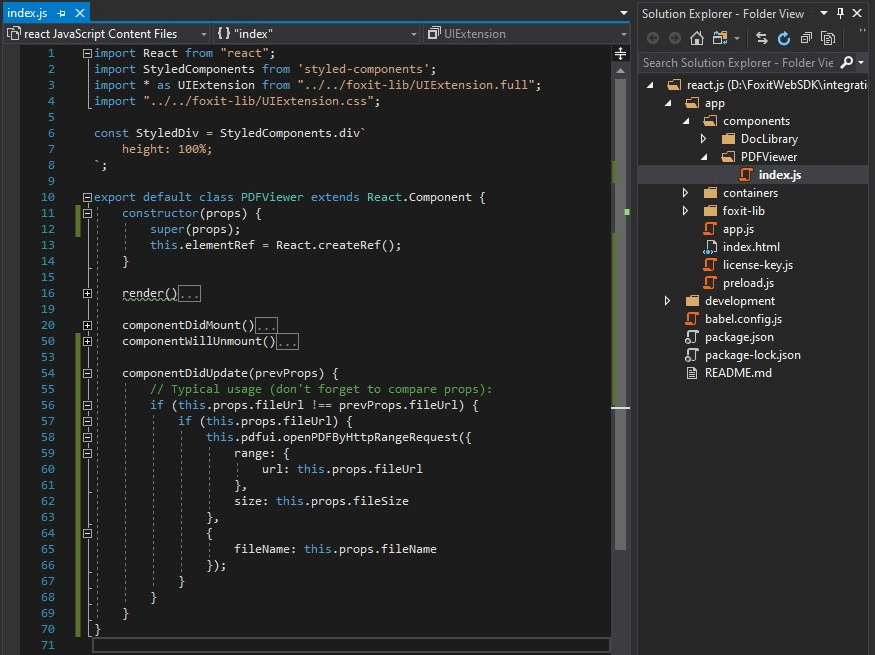Image resolution: width=875 pixels, height=655 pixels.
Task: Click the search magnifier icon in Solution Explorer
Action: [846, 62]
